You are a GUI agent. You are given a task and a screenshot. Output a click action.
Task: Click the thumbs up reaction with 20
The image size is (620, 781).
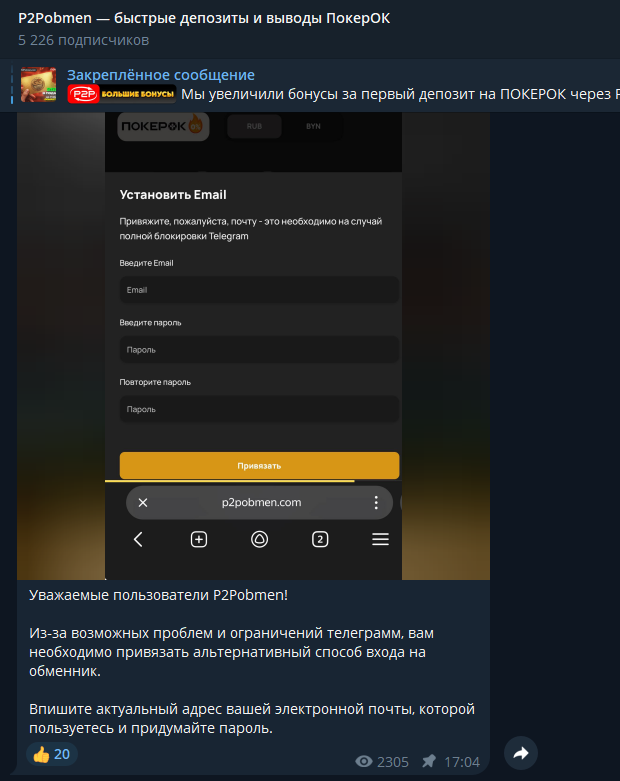52,754
